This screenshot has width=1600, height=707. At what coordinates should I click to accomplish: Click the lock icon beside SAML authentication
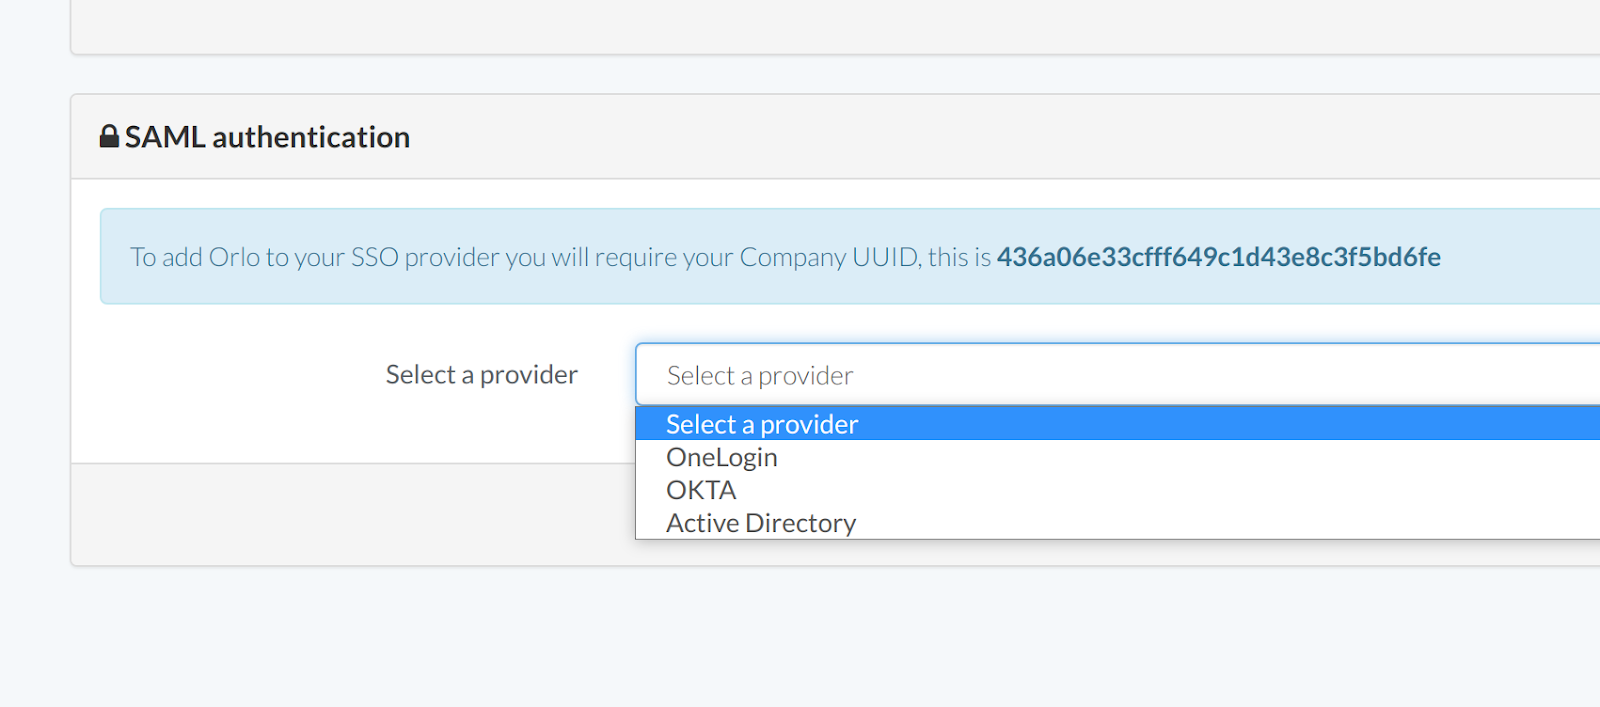[x=109, y=136]
